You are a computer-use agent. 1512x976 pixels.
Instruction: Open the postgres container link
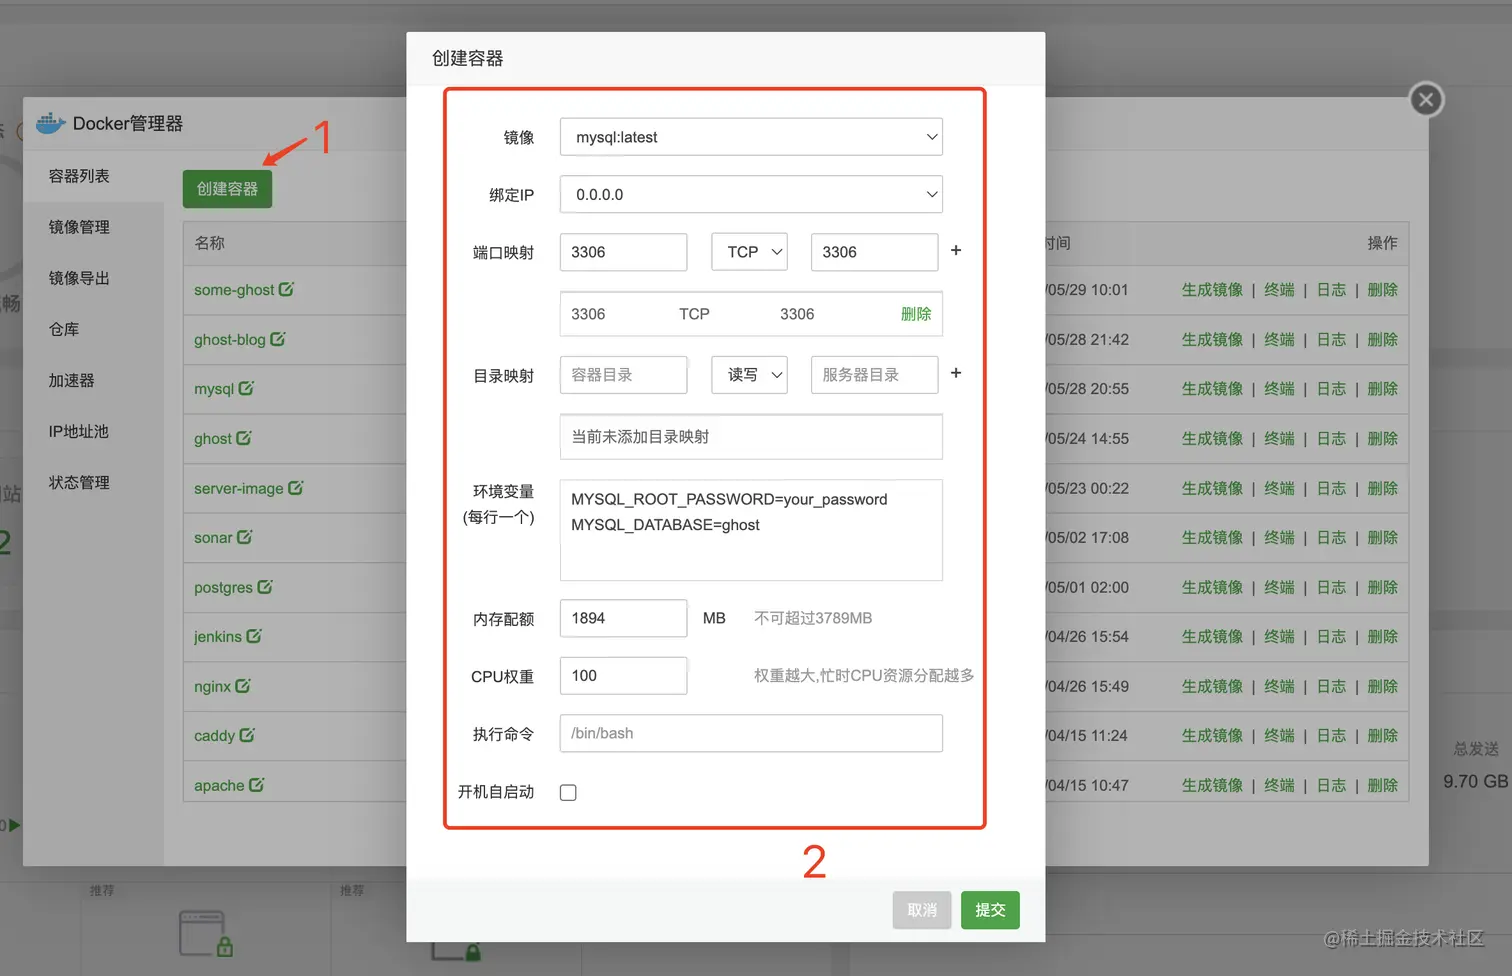click(223, 588)
